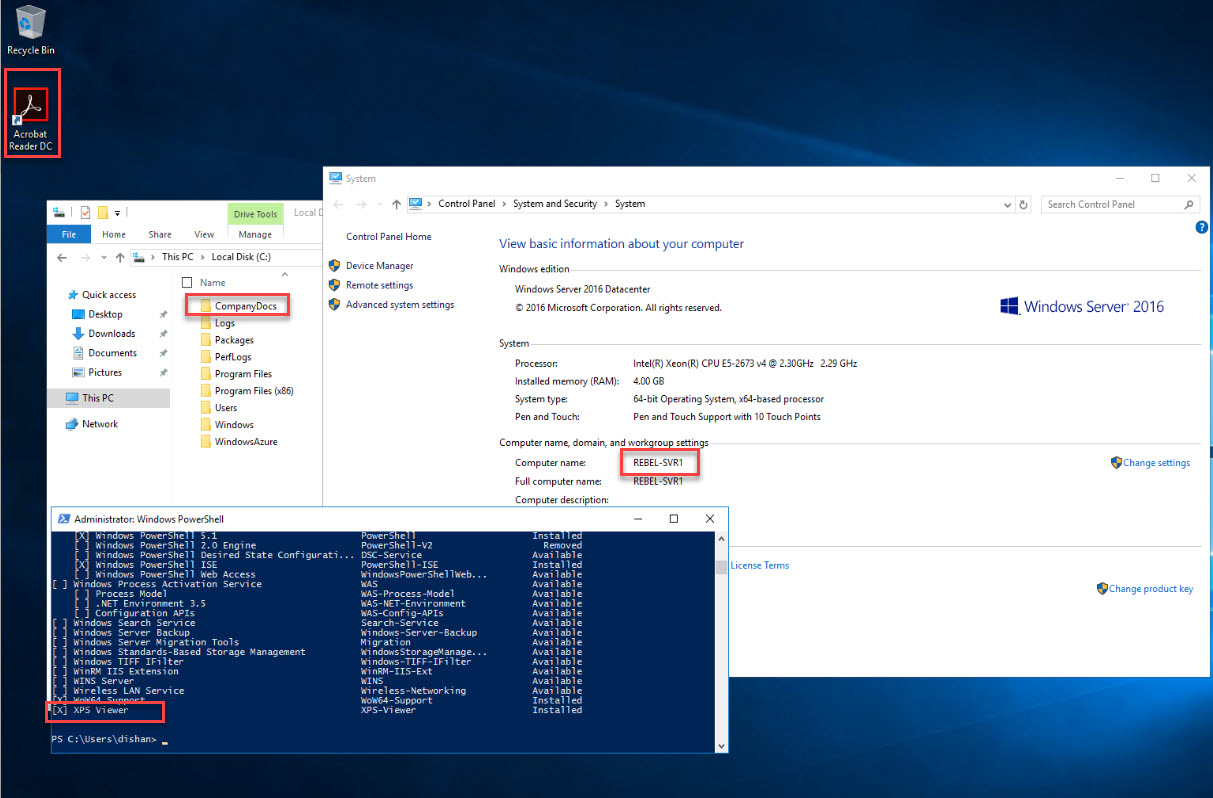The width and height of the screenshot is (1213, 798).
Task: Go up one level in File Explorer
Action: 121,257
